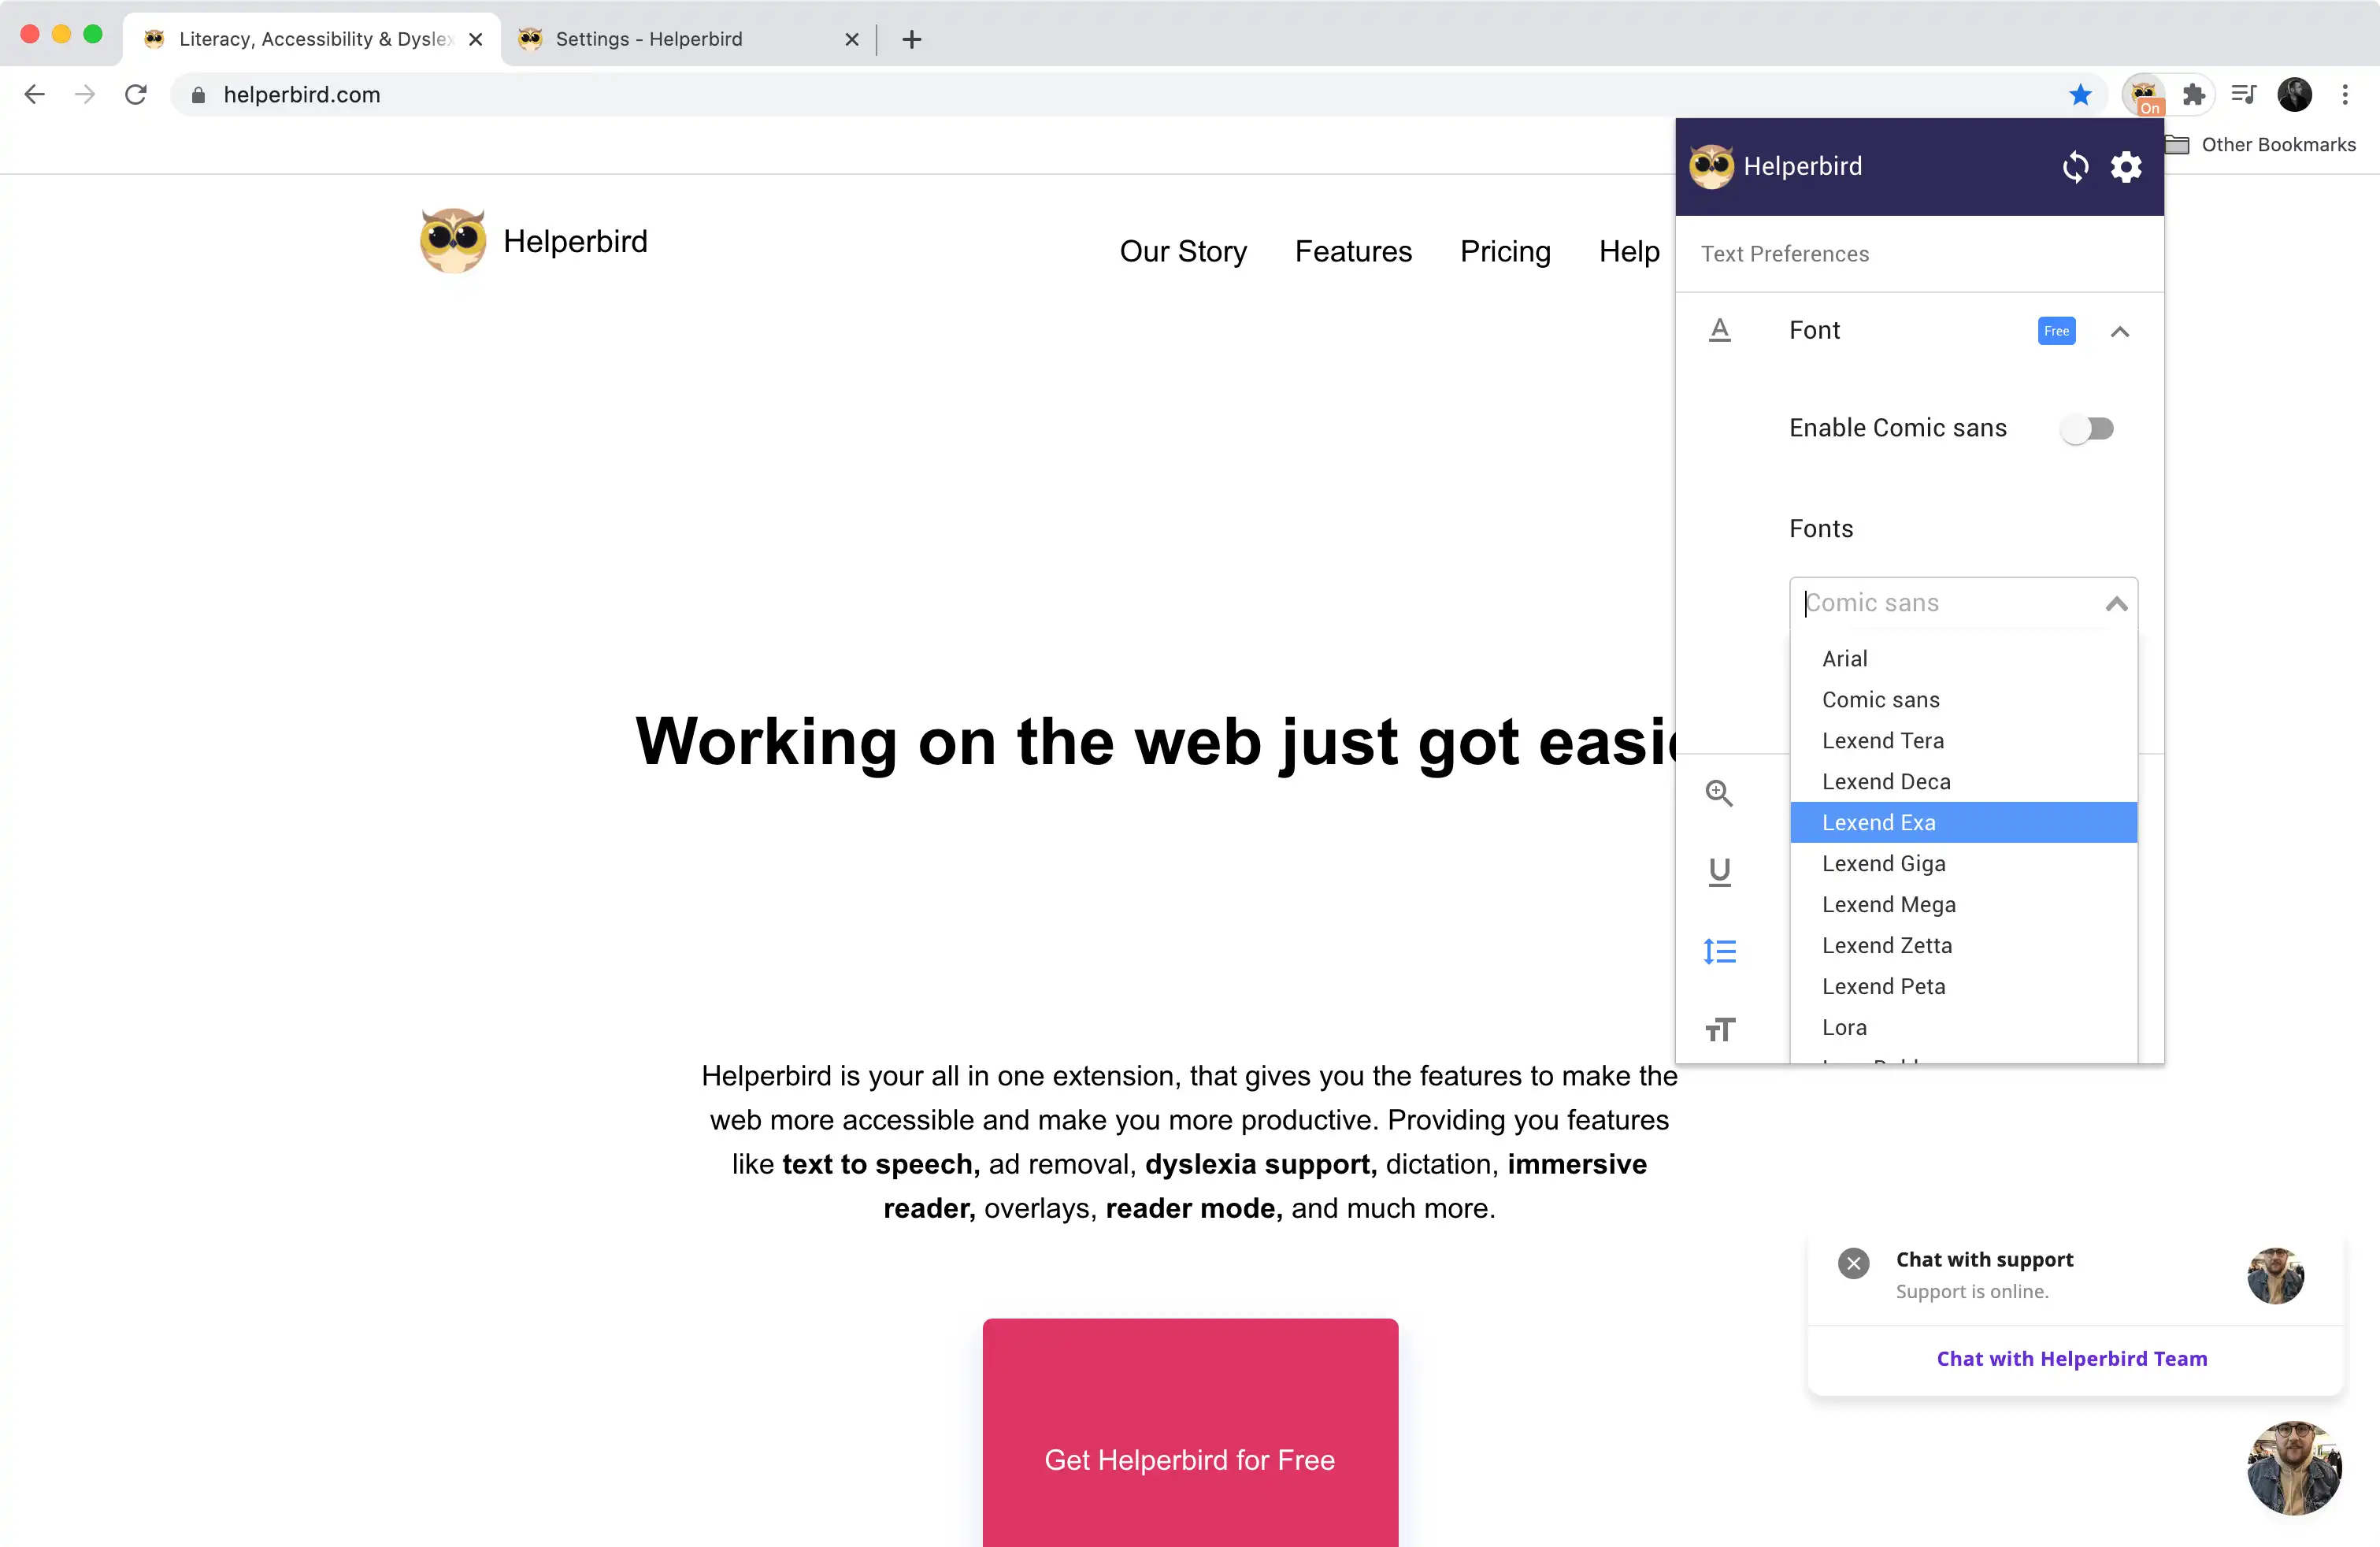Open Features nav item

click(1353, 251)
